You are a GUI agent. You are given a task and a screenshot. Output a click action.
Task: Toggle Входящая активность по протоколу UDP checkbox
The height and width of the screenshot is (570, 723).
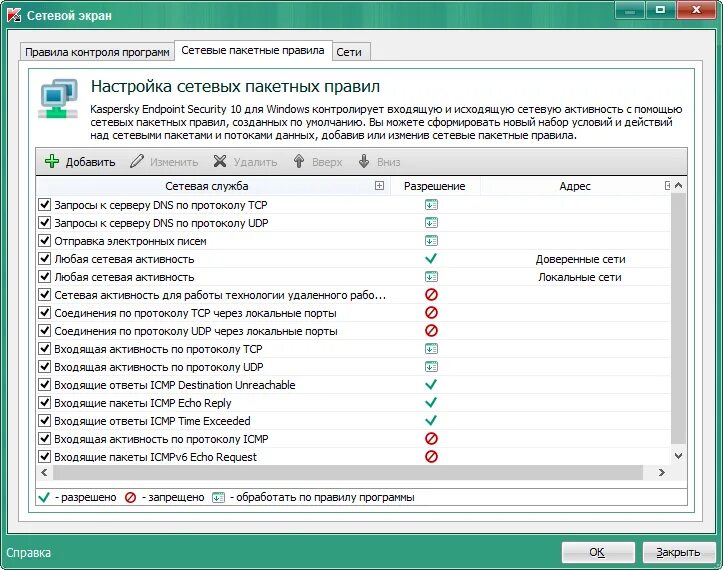pyautogui.click(x=44, y=366)
